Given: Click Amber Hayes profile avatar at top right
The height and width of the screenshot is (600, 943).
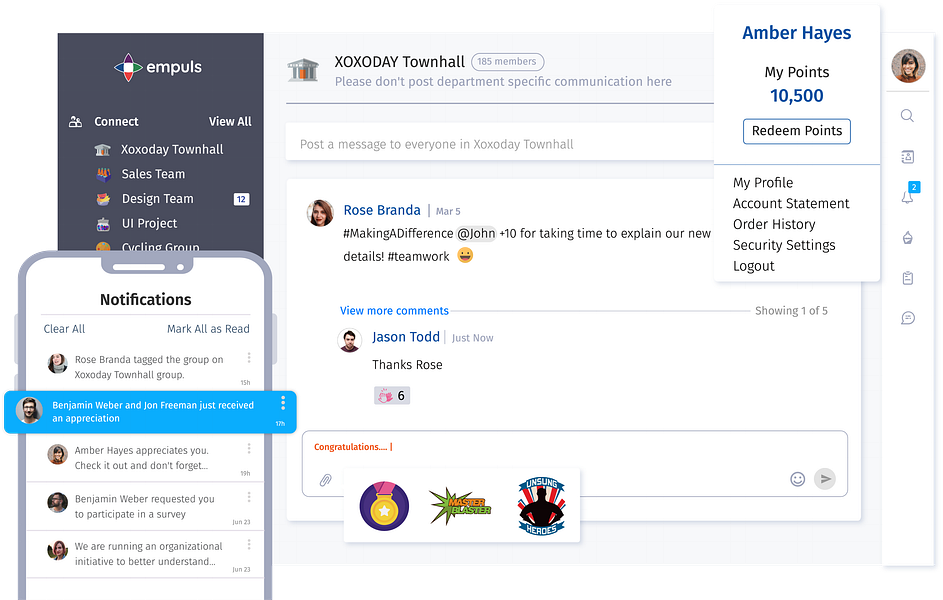Looking at the screenshot, I should [908, 66].
